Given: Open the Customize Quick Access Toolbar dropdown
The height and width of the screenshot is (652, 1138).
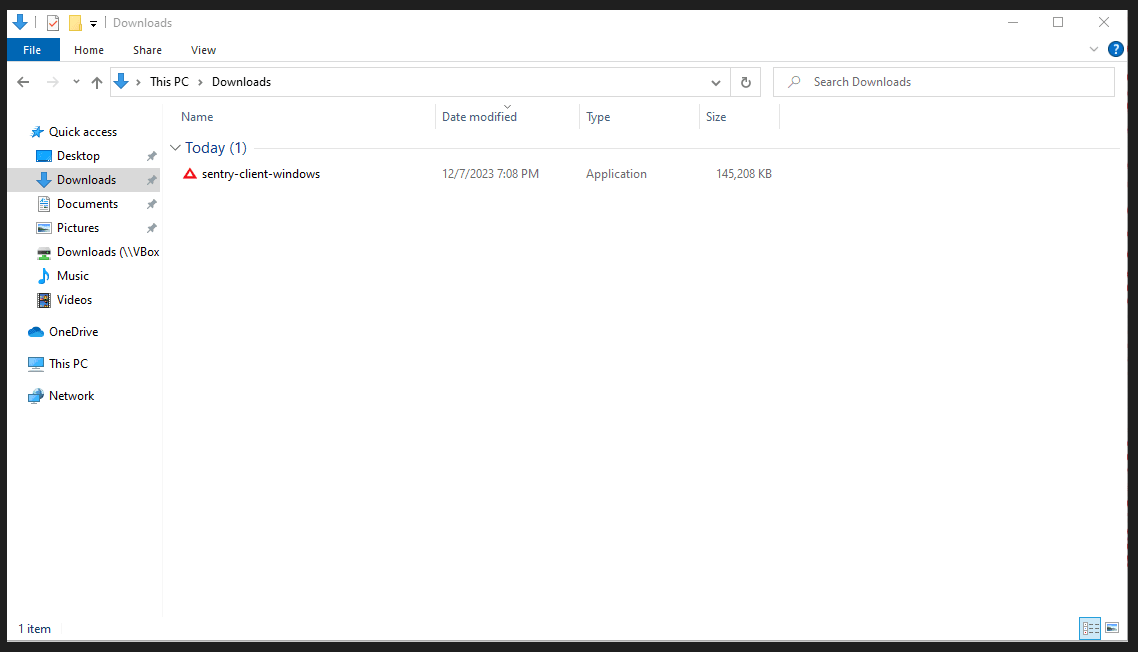Looking at the screenshot, I should coord(94,24).
